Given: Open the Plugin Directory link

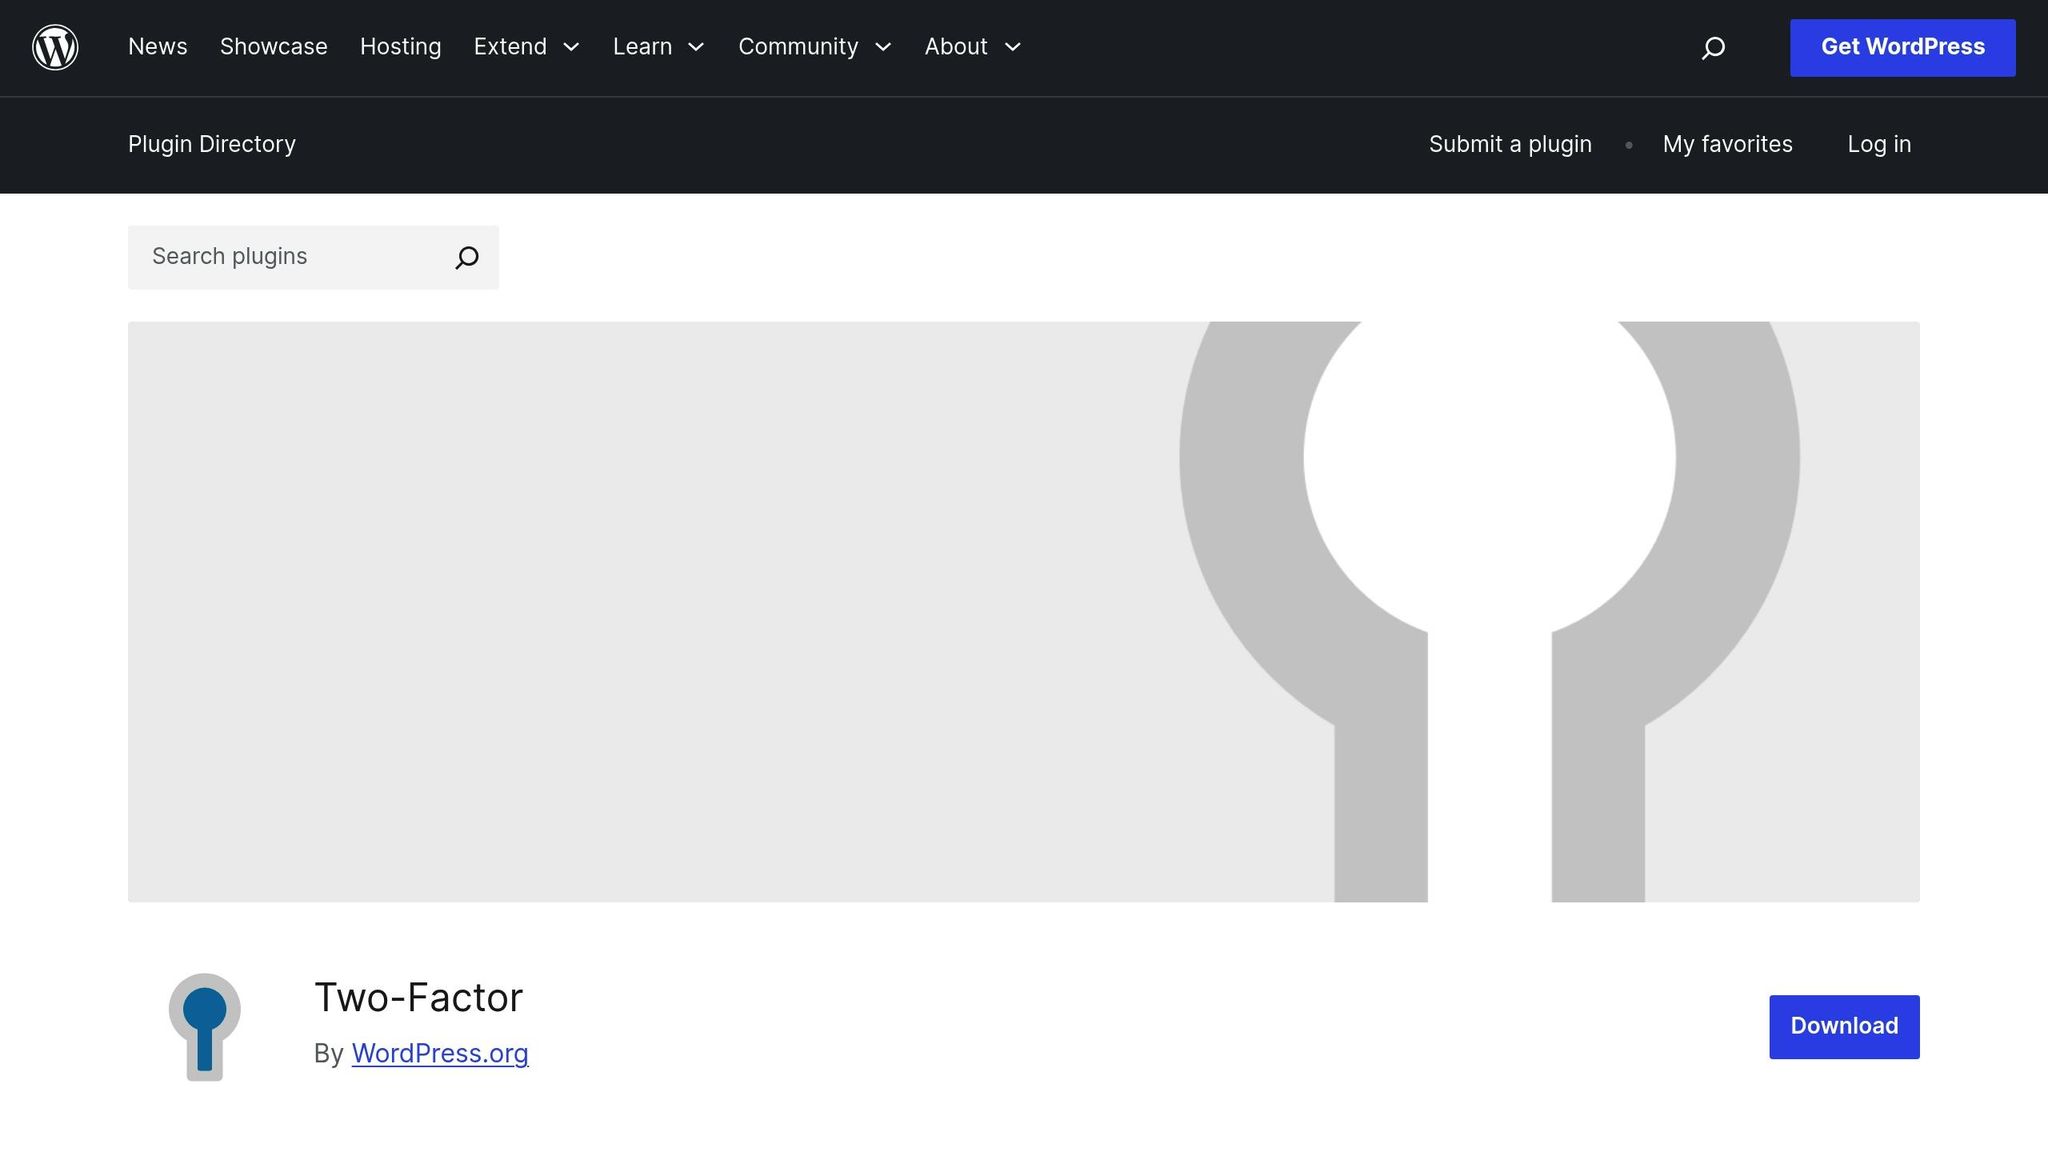Looking at the screenshot, I should (x=212, y=144).
